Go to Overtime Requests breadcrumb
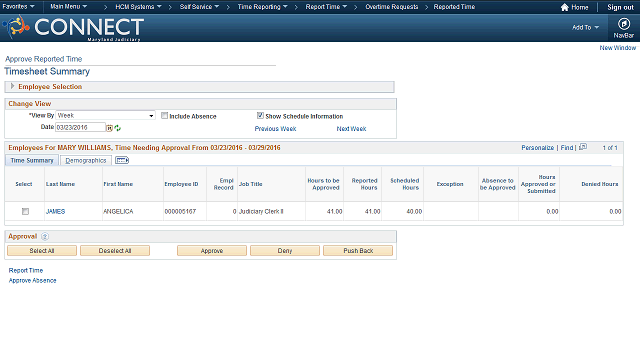Screen dimensions: 640x360 [x=391, y=7]
